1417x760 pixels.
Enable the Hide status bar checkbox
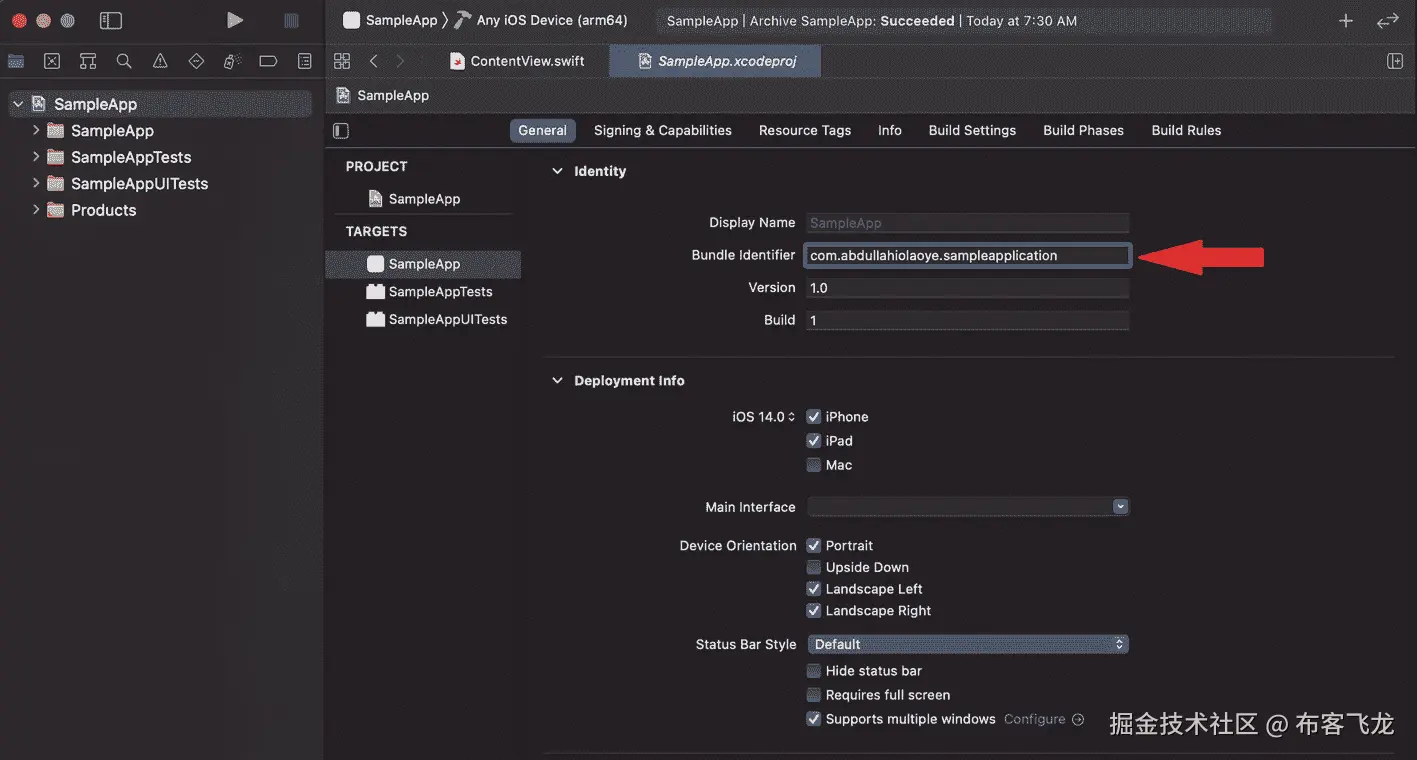(814, 671)
